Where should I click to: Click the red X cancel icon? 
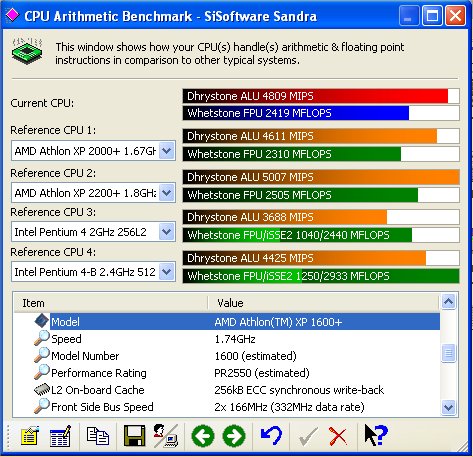pyautogui.click(x=338, y=436)
